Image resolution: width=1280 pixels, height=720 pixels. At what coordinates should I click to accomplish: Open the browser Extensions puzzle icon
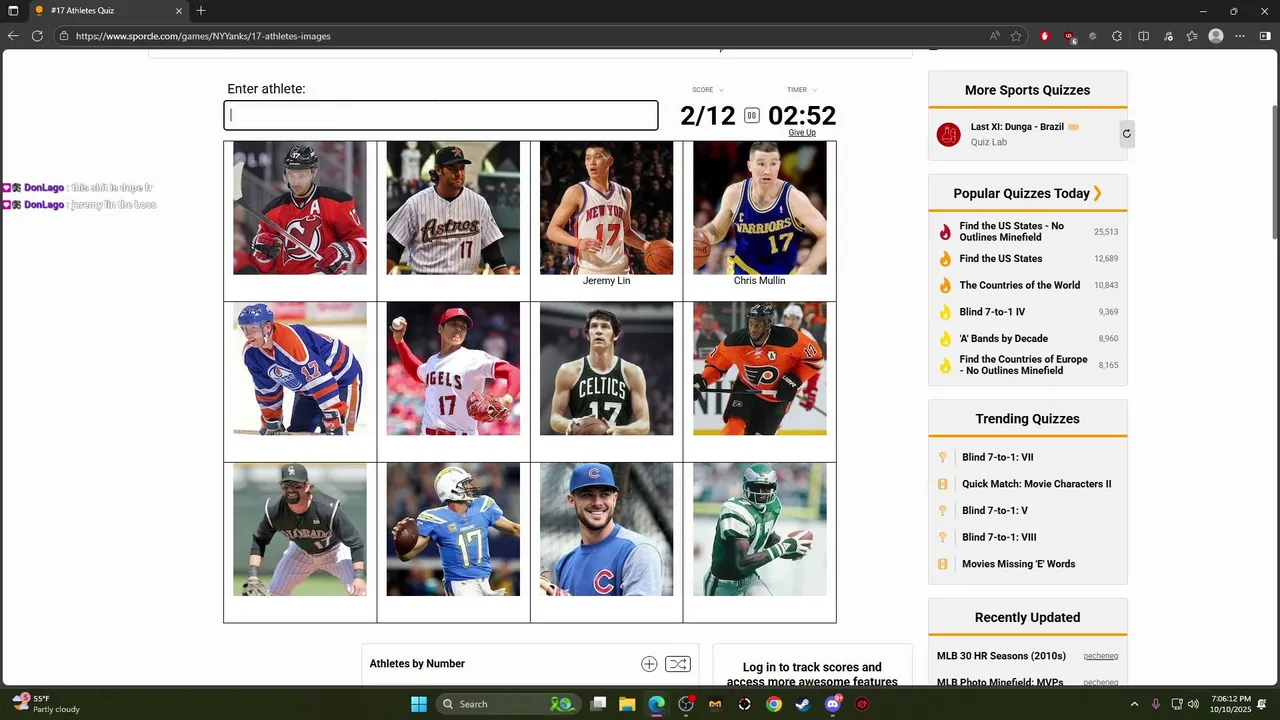pyautogui.click(x=1116, y=36)
